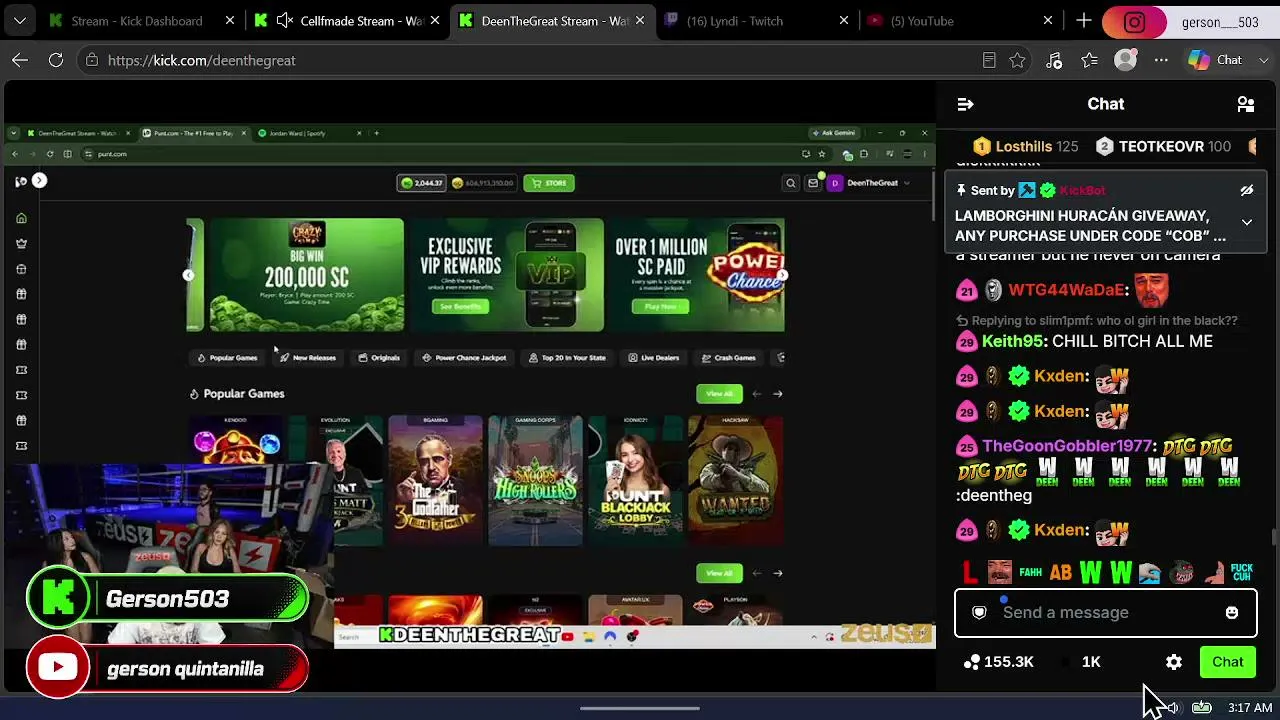Click the identity badge icon in message box
The image size is (1280, 720).
[x=980, y=613]
